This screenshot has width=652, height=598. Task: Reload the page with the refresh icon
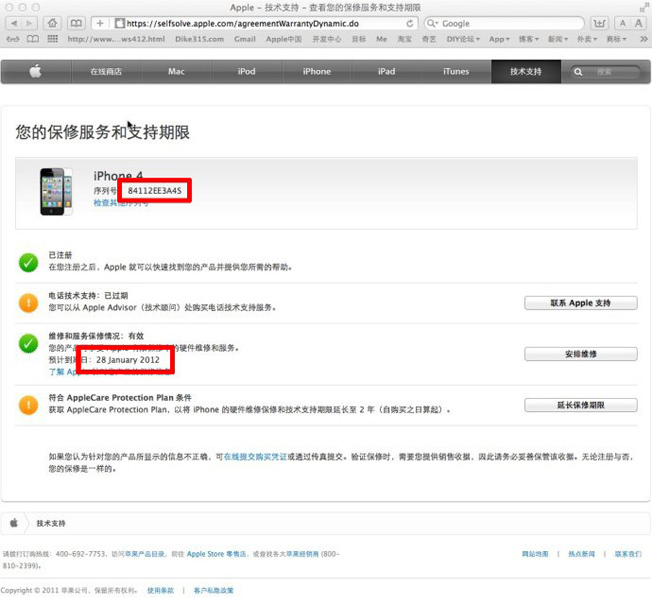pos(410,23)
